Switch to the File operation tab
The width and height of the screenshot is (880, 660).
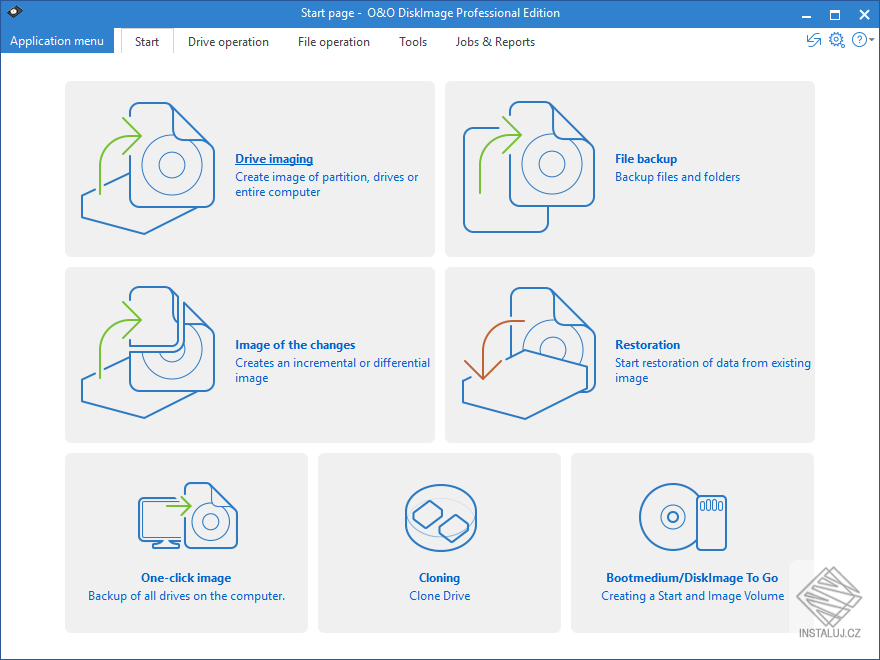click(333, 42)
